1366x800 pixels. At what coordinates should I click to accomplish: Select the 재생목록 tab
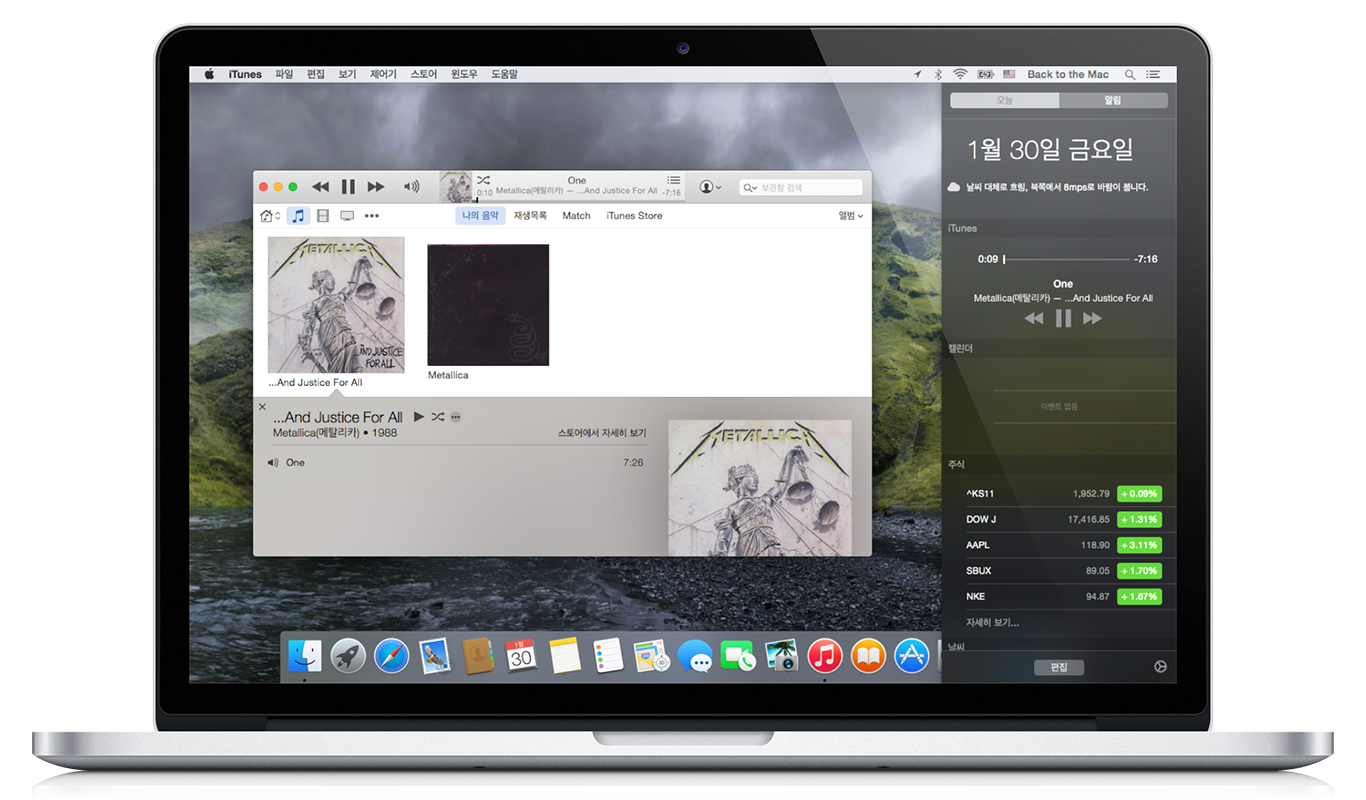click(x=531, y=216)
